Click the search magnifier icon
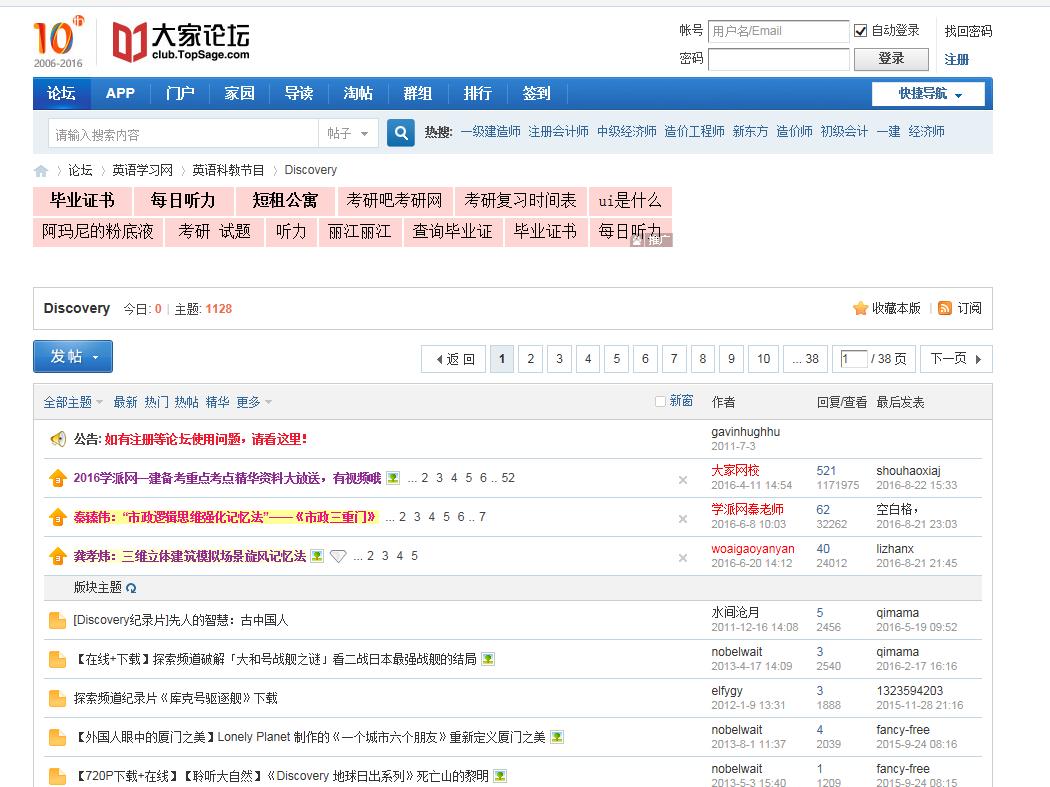The width and height of the screenshot is (1050, 787). tap(400, 132)
